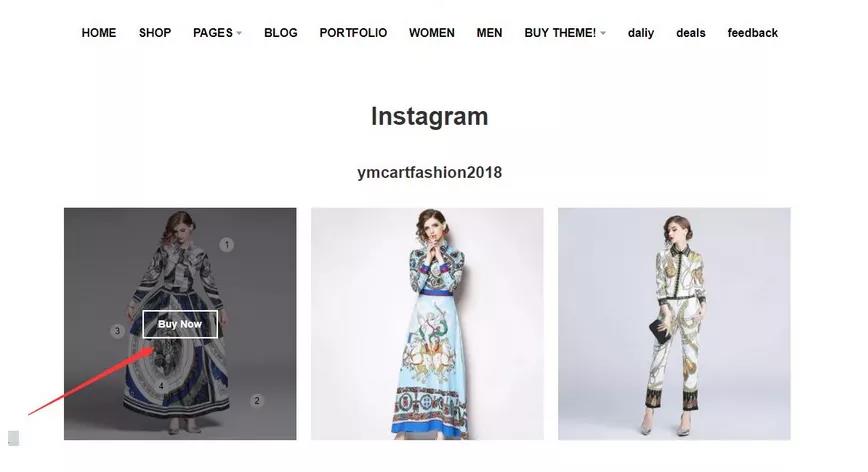This screenshot has height=472, width=868.
Task: Click the small gray icon at bottom-left corner
Action: pos(13,438)
